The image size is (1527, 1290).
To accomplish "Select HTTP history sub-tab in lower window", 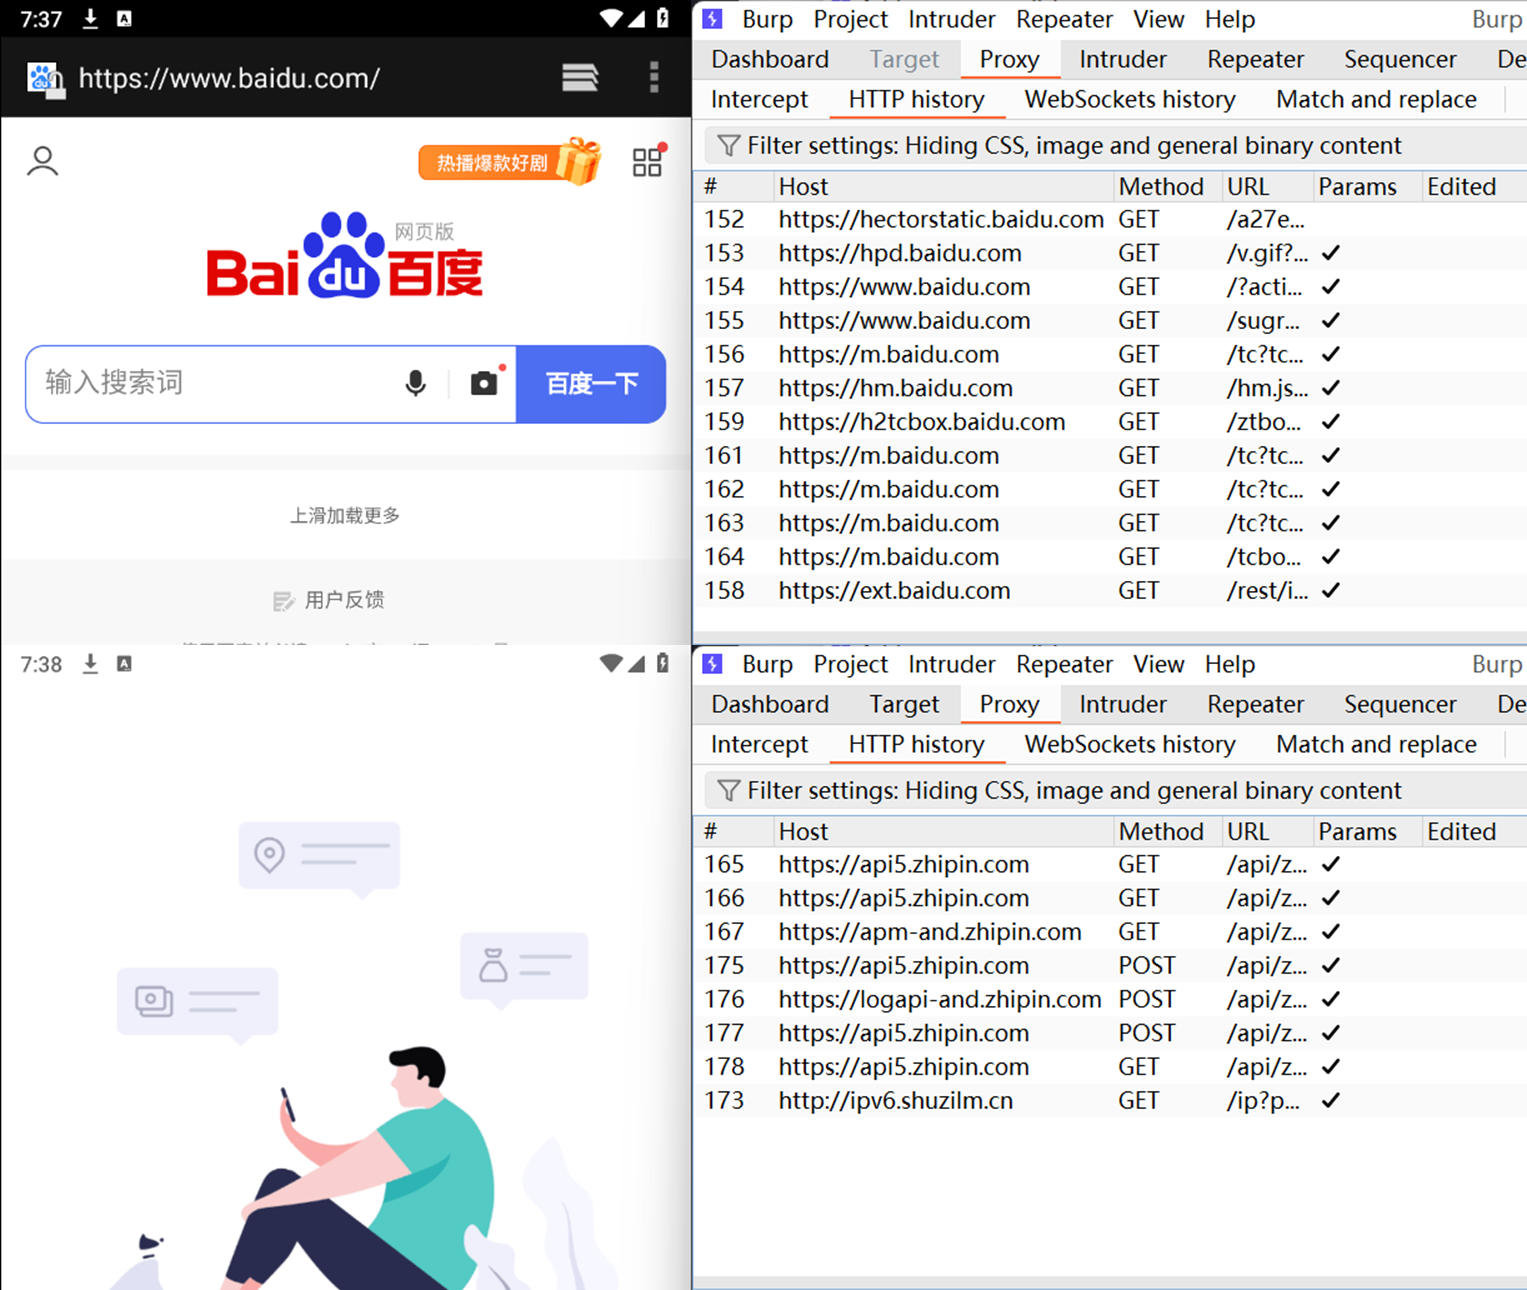I will [916, 744].
